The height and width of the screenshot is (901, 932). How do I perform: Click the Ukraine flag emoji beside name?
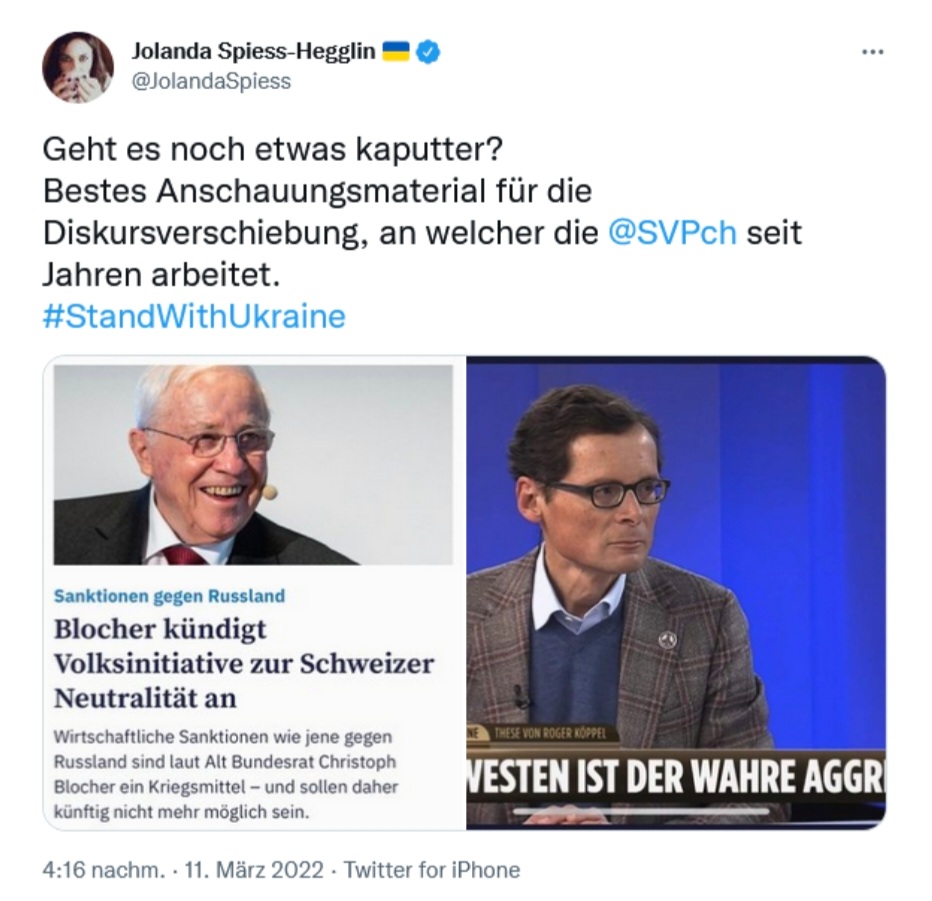point(396,52)
